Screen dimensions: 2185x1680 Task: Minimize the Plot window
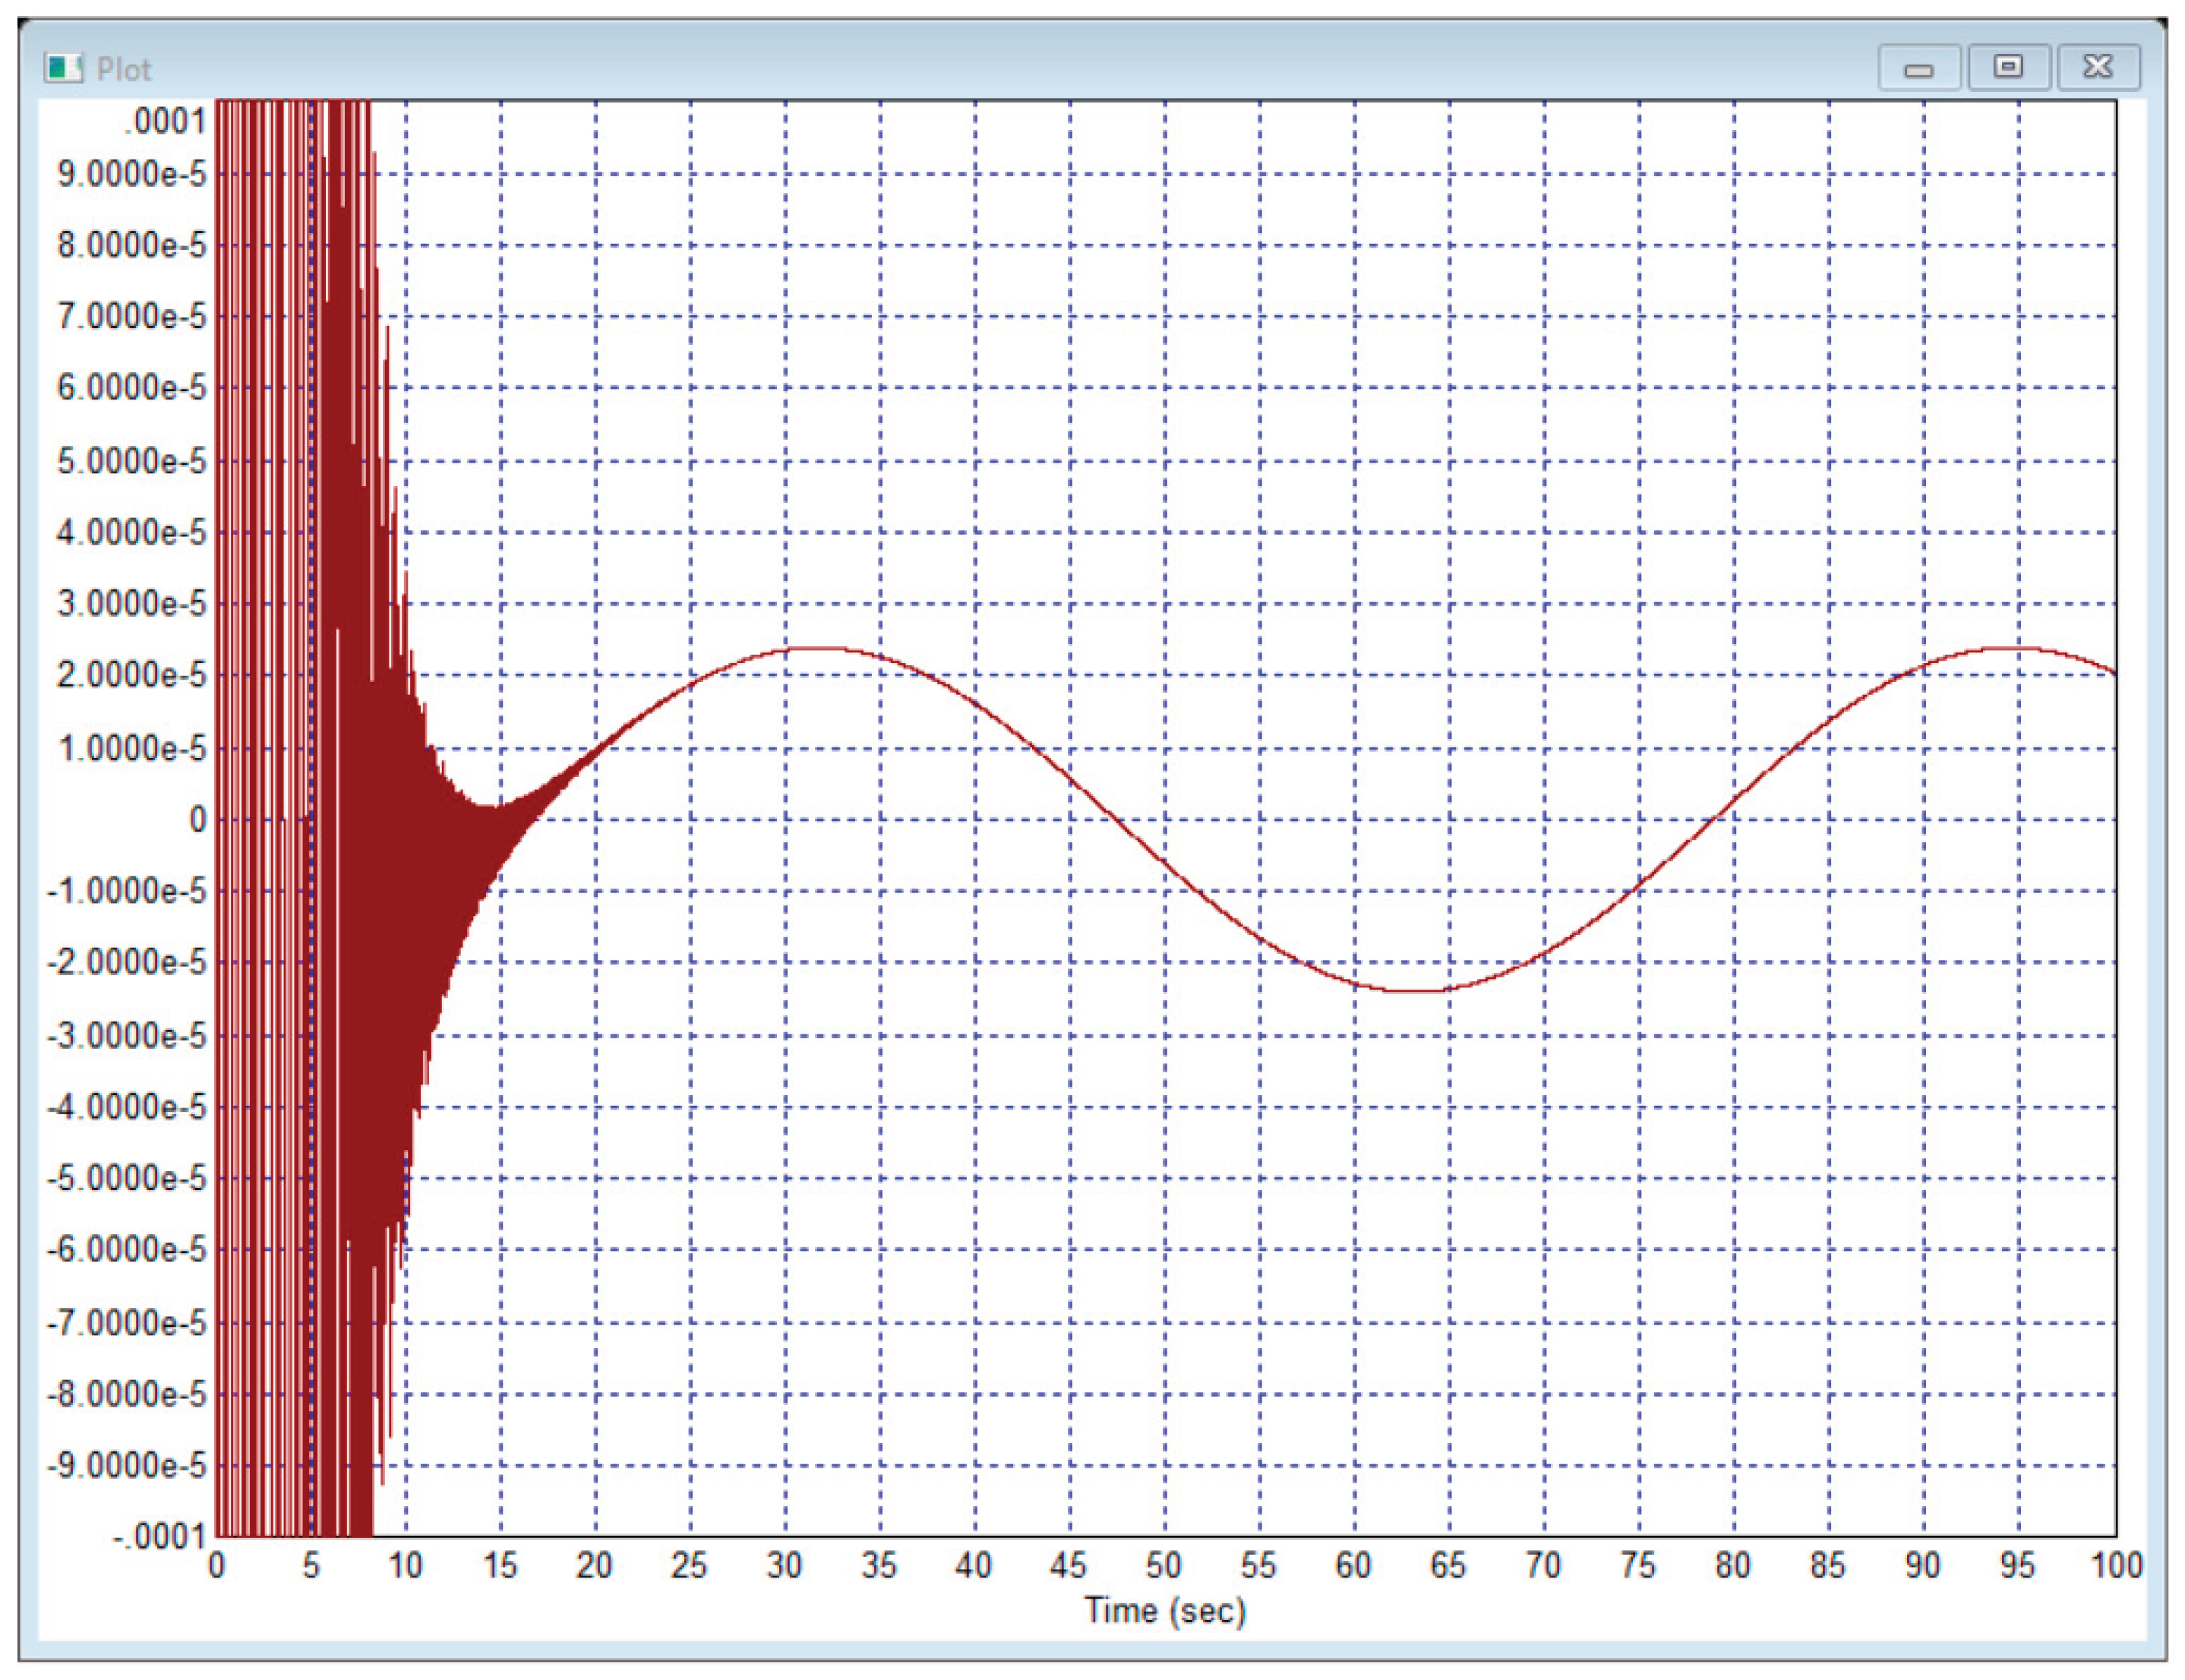[1918, 68]
